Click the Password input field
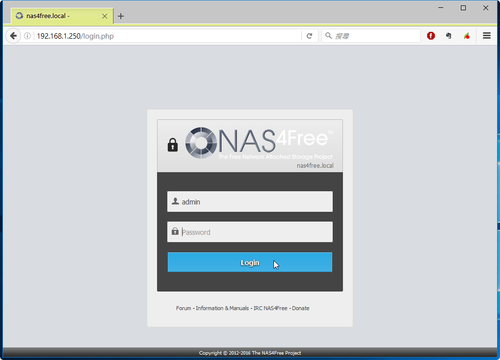Screen dimensions: 500x360 click(250, 232)
